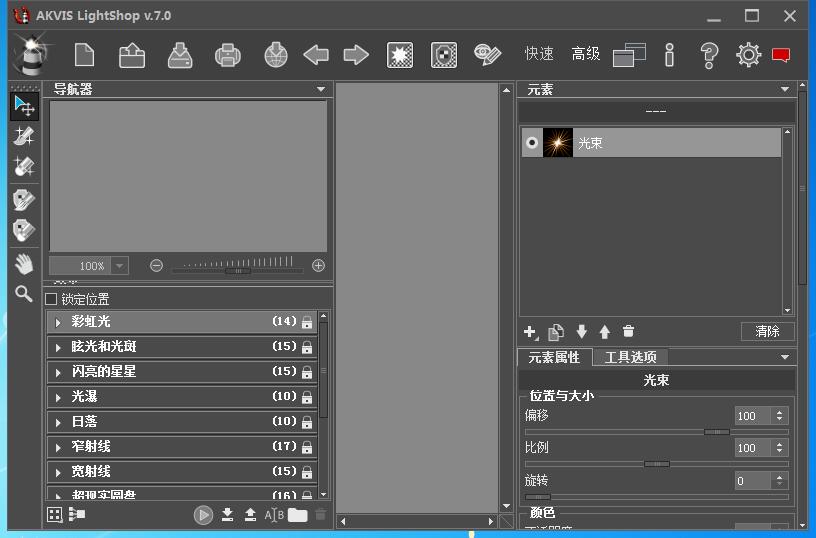This screenshot has height=538, width=816.
Task: Select the Hand tool
Action: 24,263
